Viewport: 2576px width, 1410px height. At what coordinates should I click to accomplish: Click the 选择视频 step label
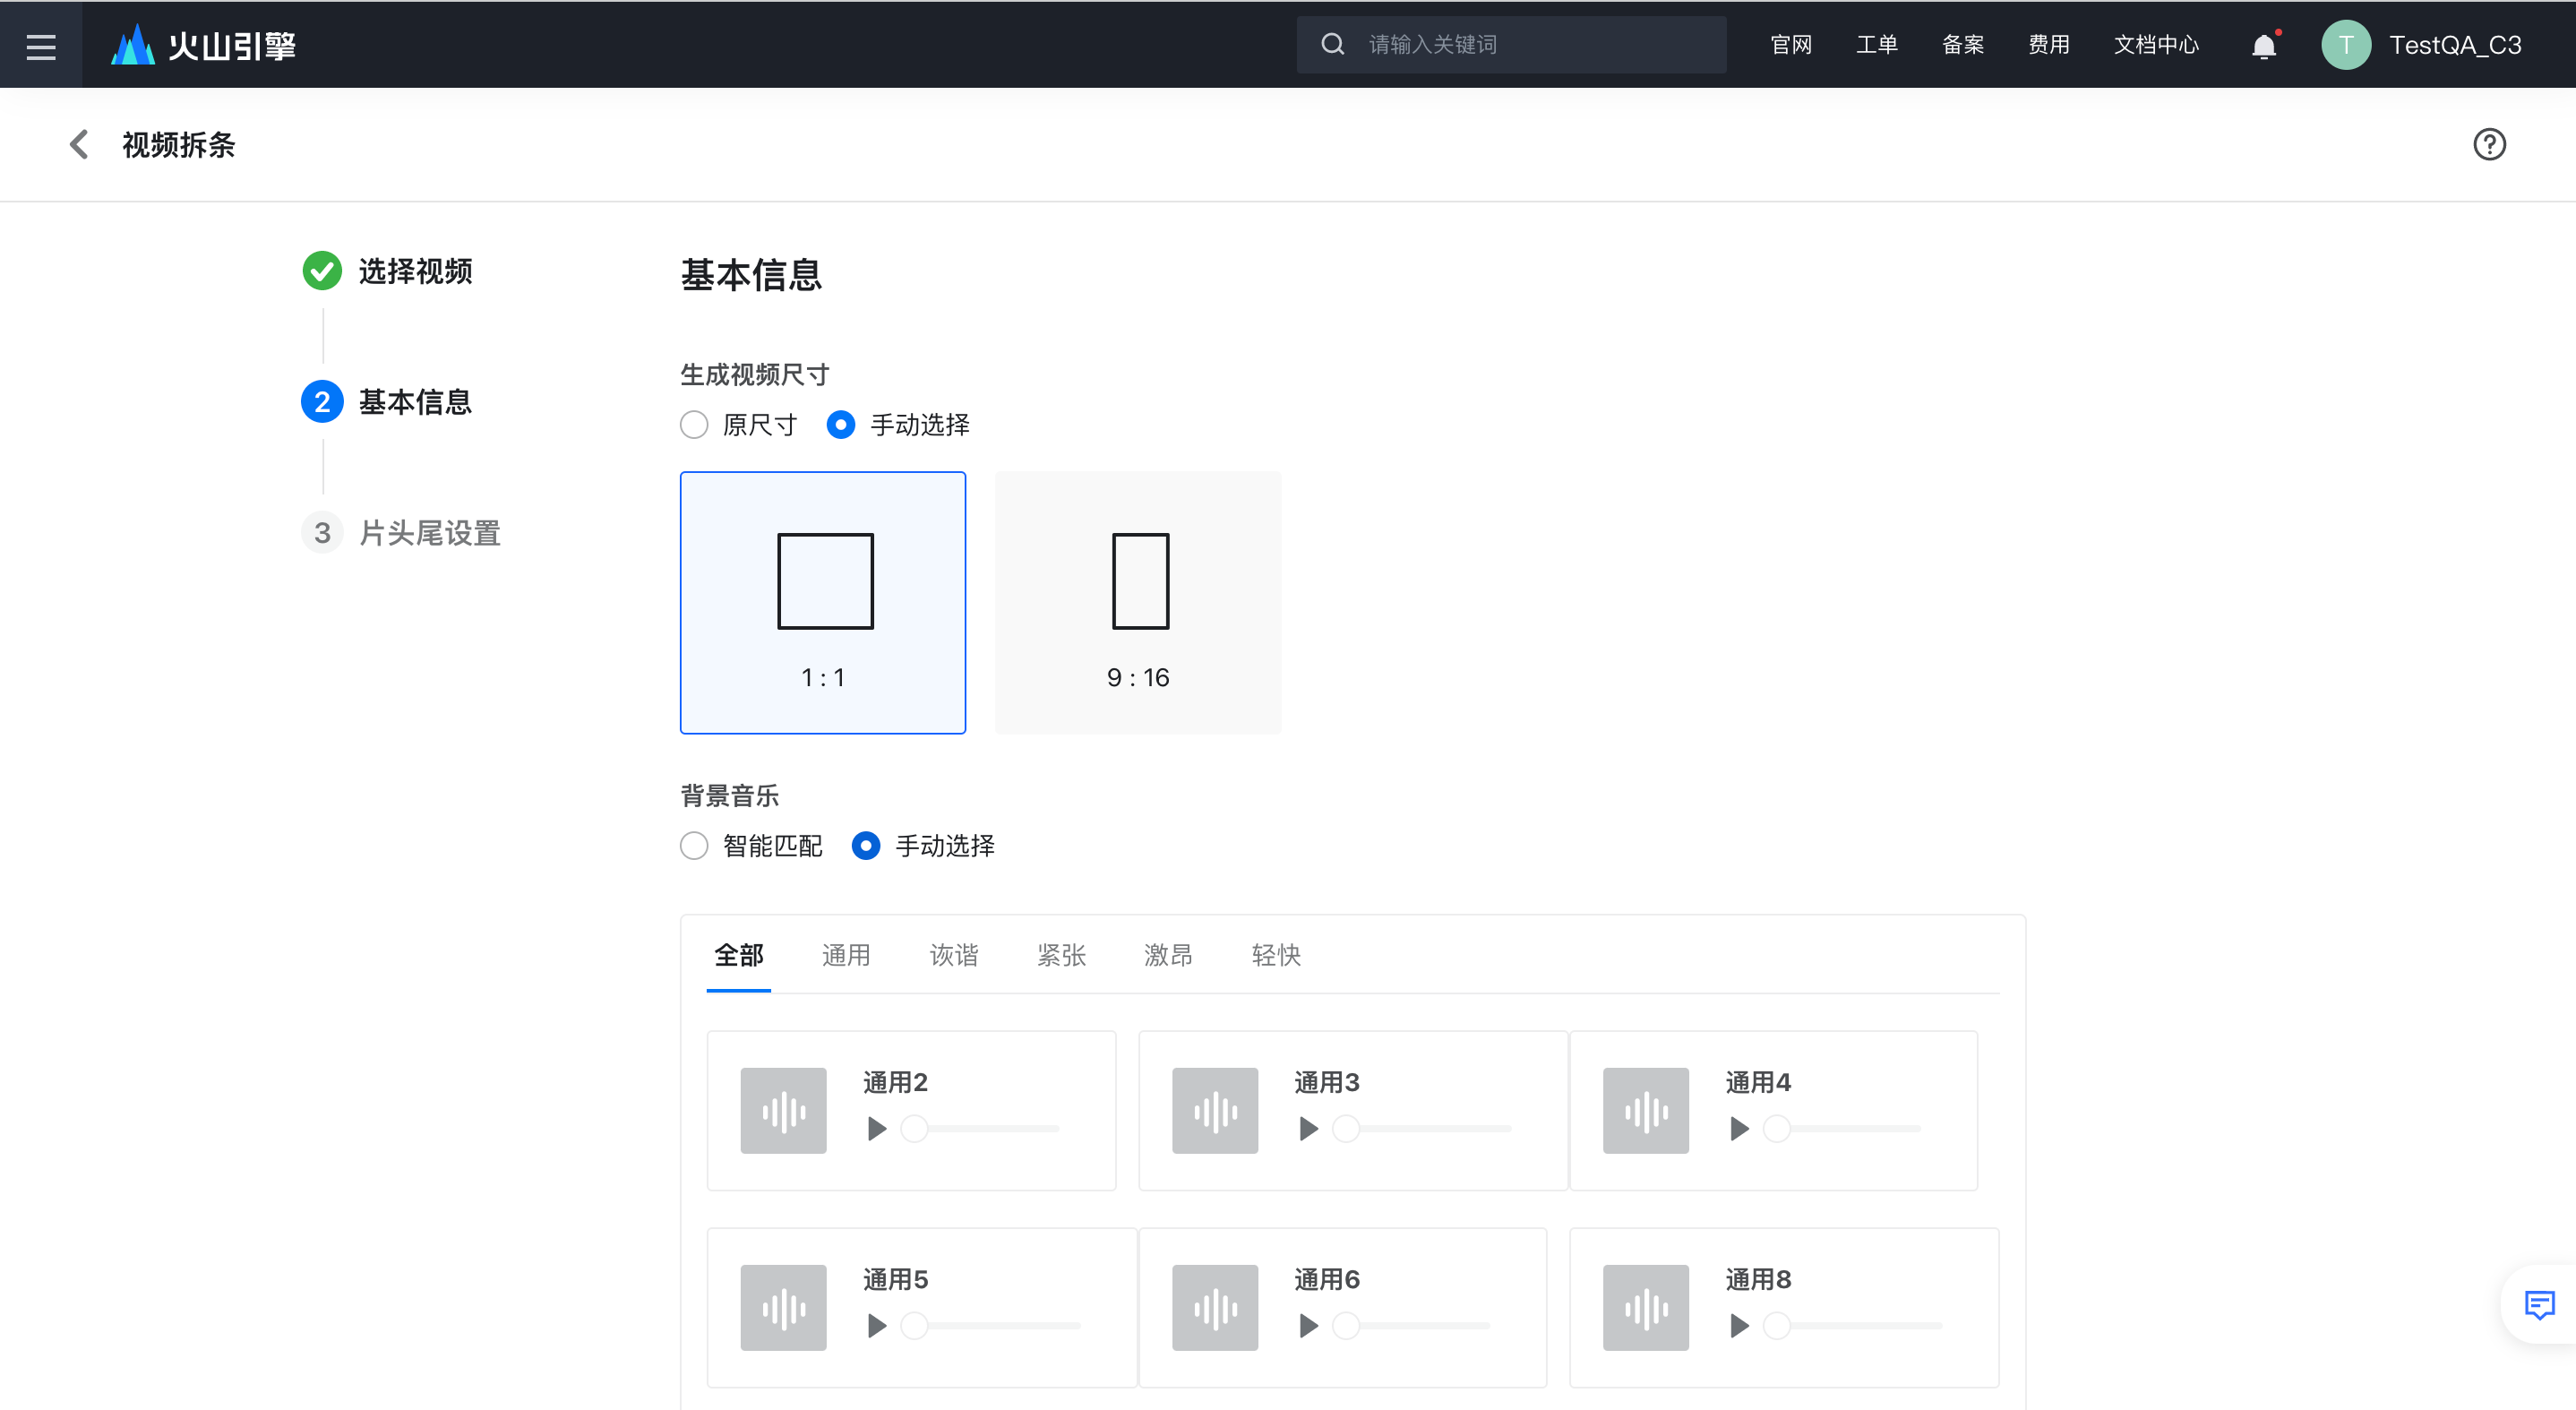415,271
